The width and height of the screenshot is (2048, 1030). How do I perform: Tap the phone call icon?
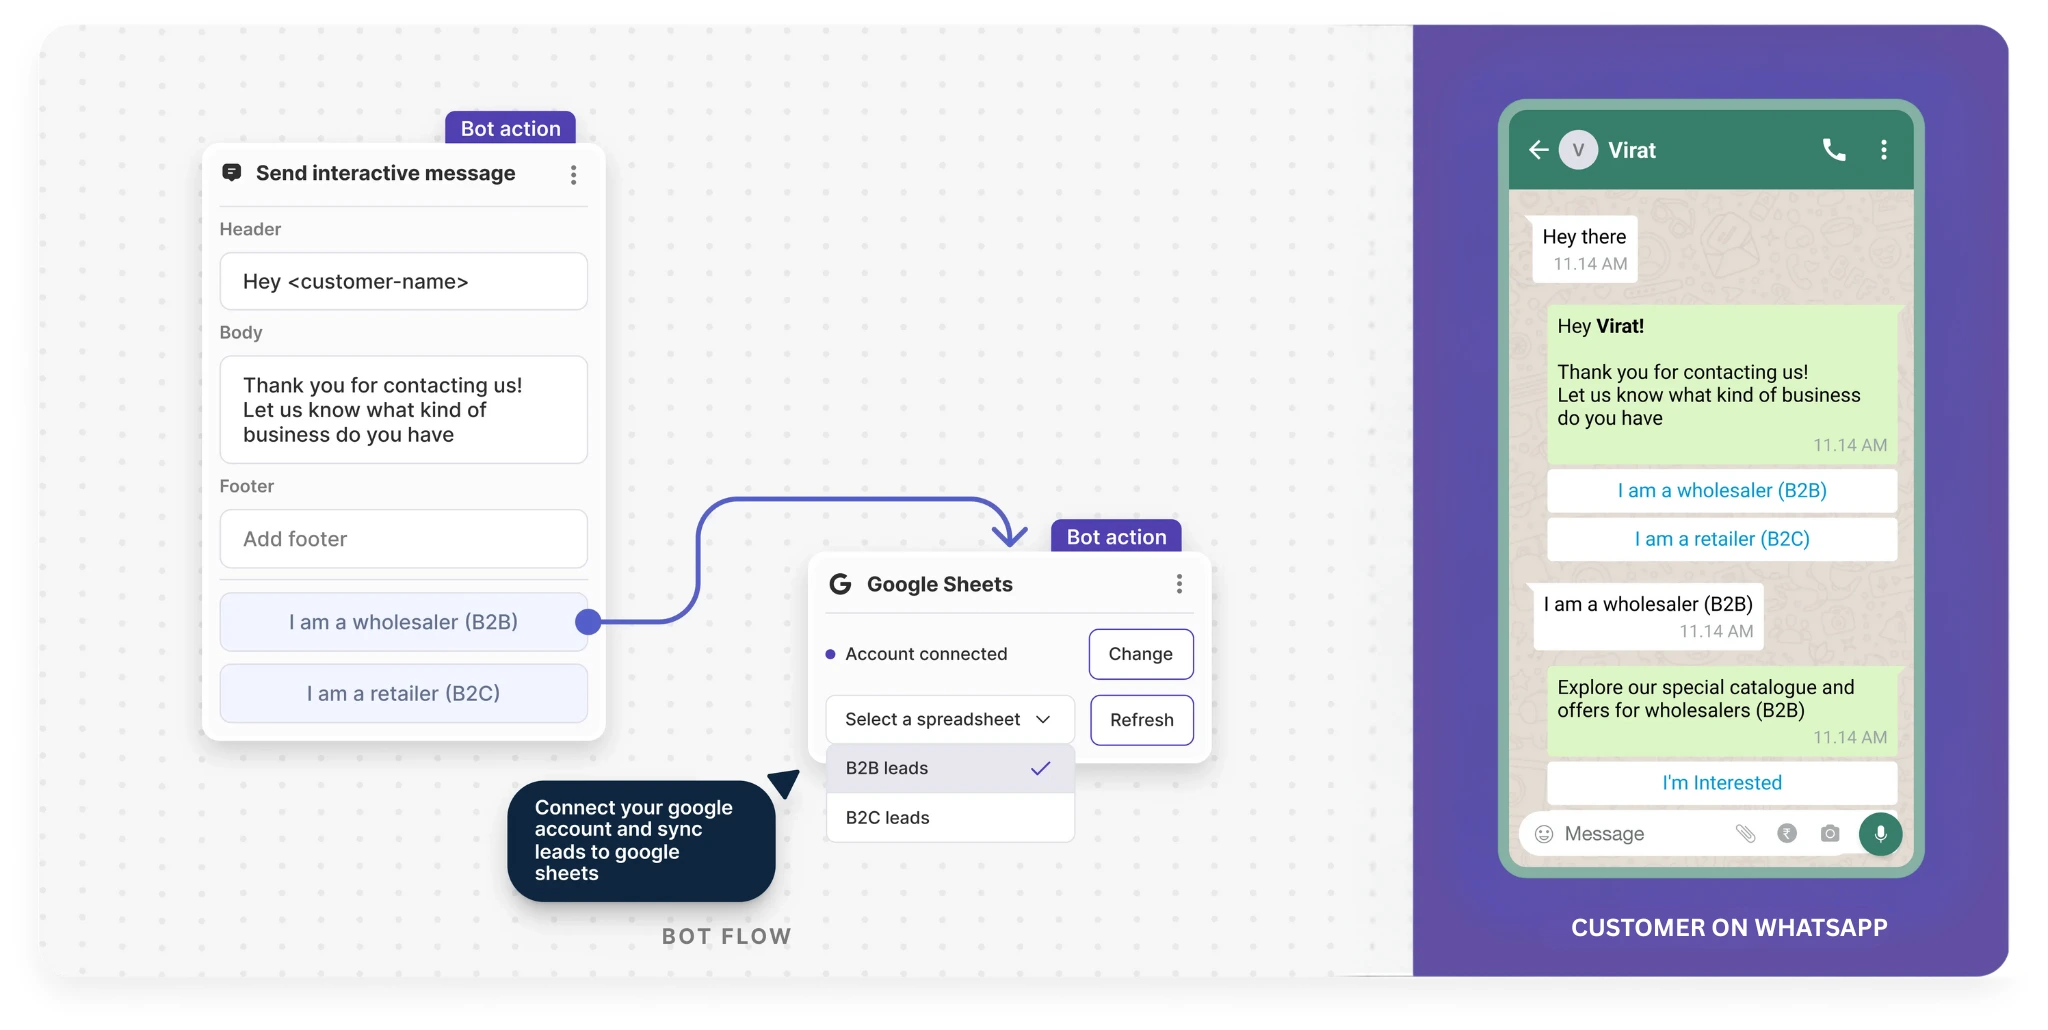tap(1833, 150)
